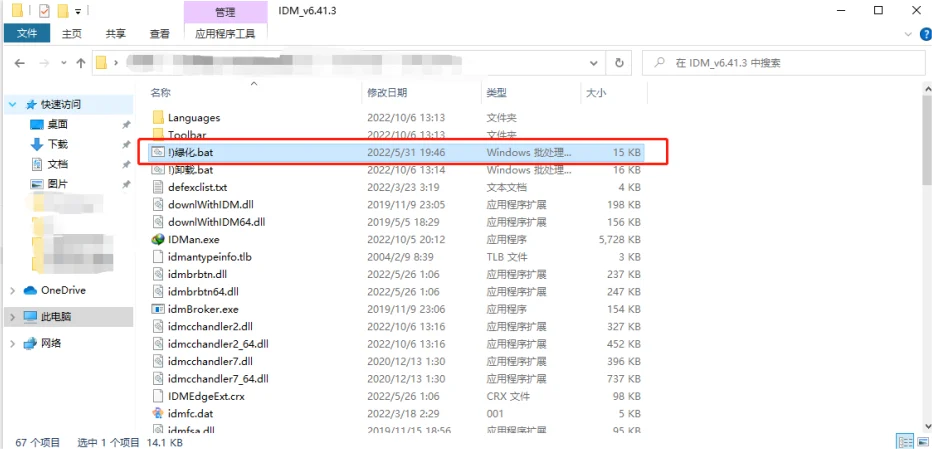
Task: Select the Toolbar folder icon
Action: 158,133
